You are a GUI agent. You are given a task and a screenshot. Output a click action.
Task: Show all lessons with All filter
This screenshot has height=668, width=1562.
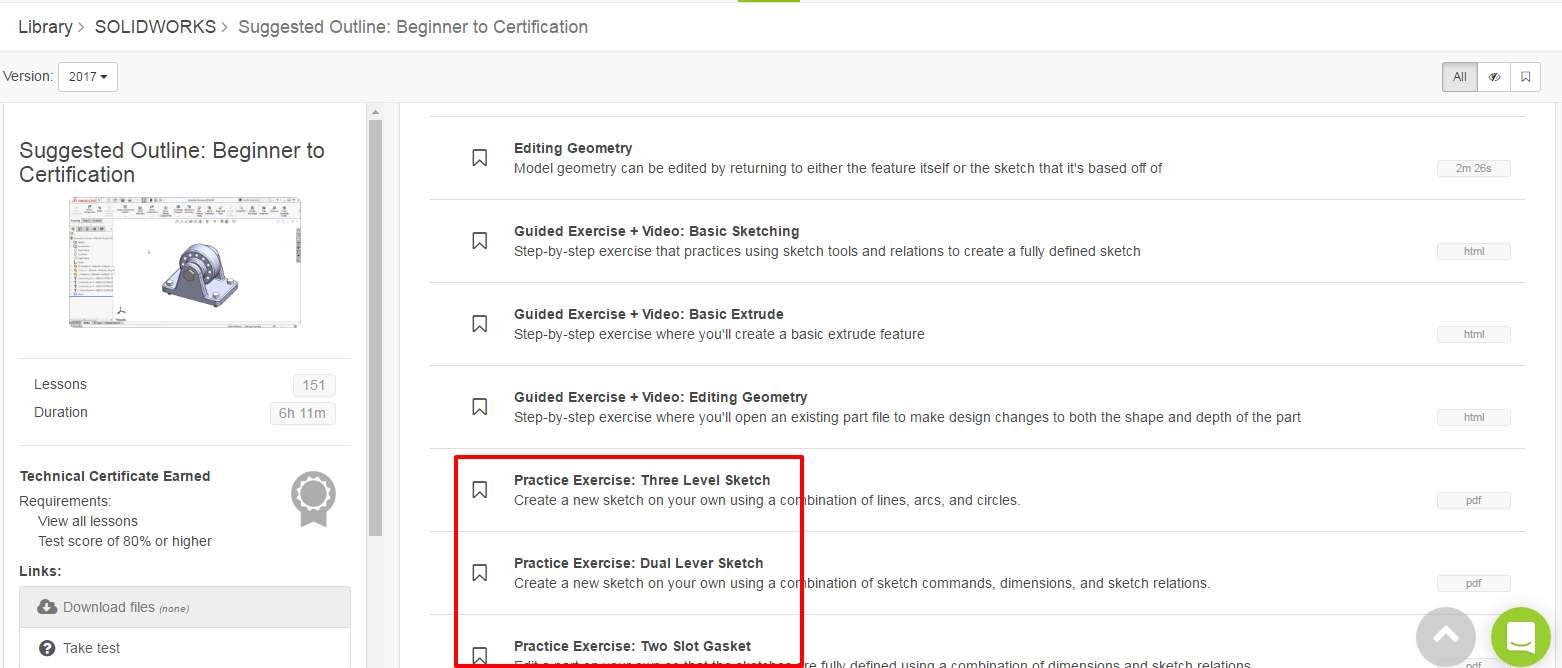coord(1459,77)
